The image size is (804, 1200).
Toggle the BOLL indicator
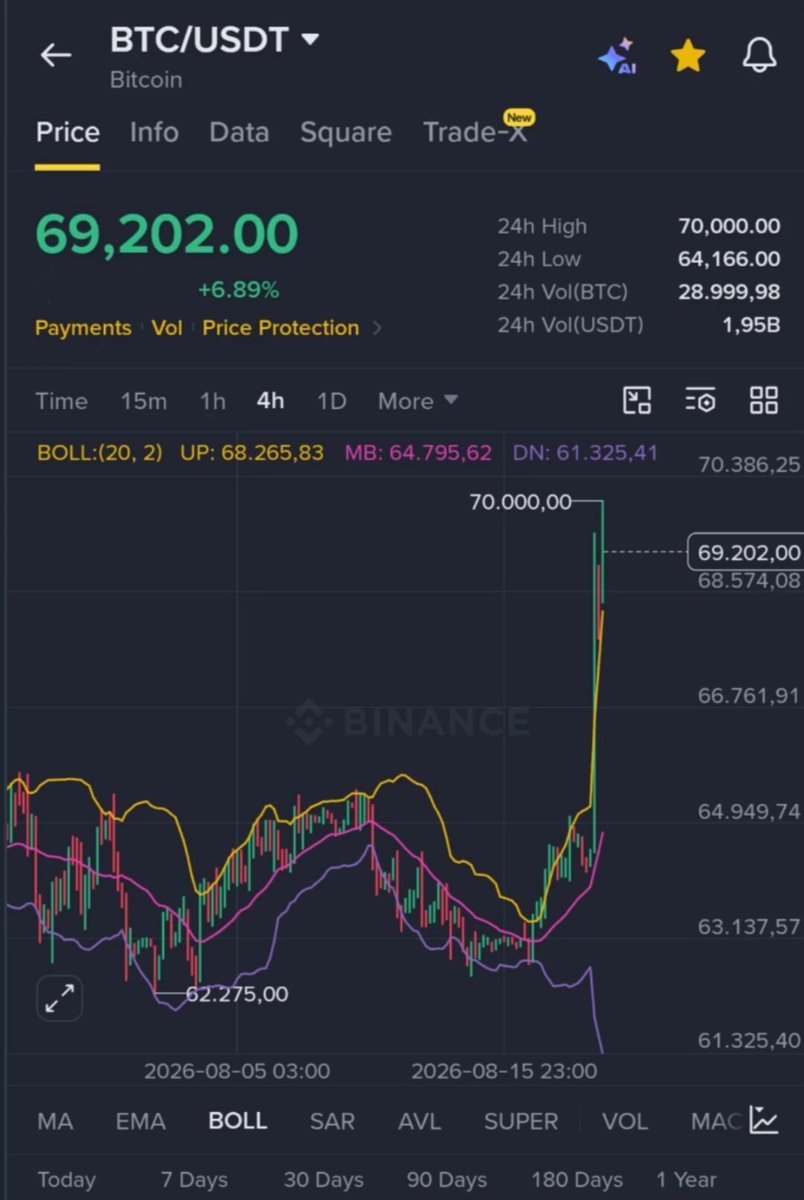(238, 1121)
